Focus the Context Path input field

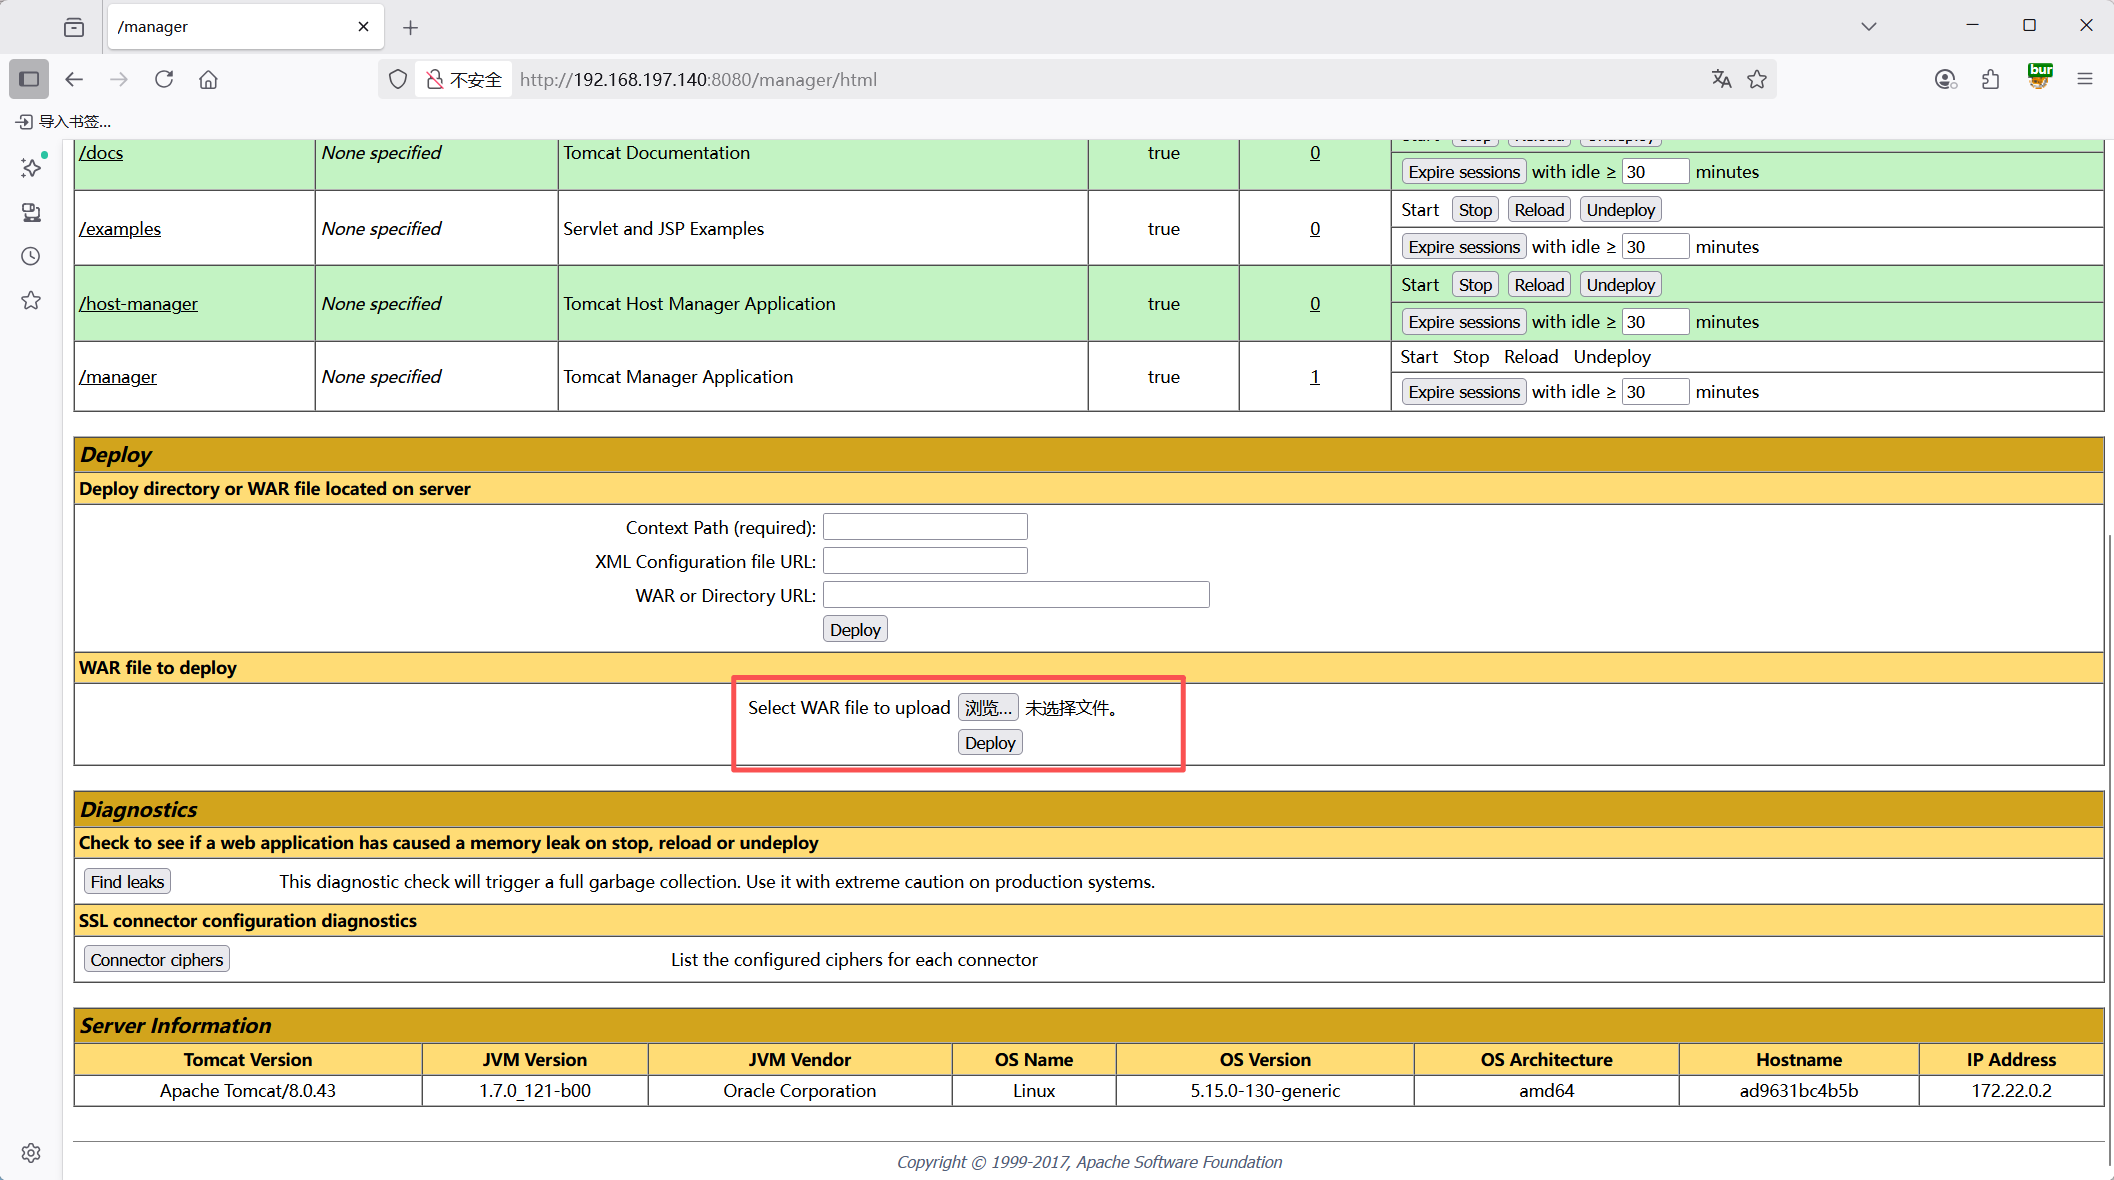[925, 527]
